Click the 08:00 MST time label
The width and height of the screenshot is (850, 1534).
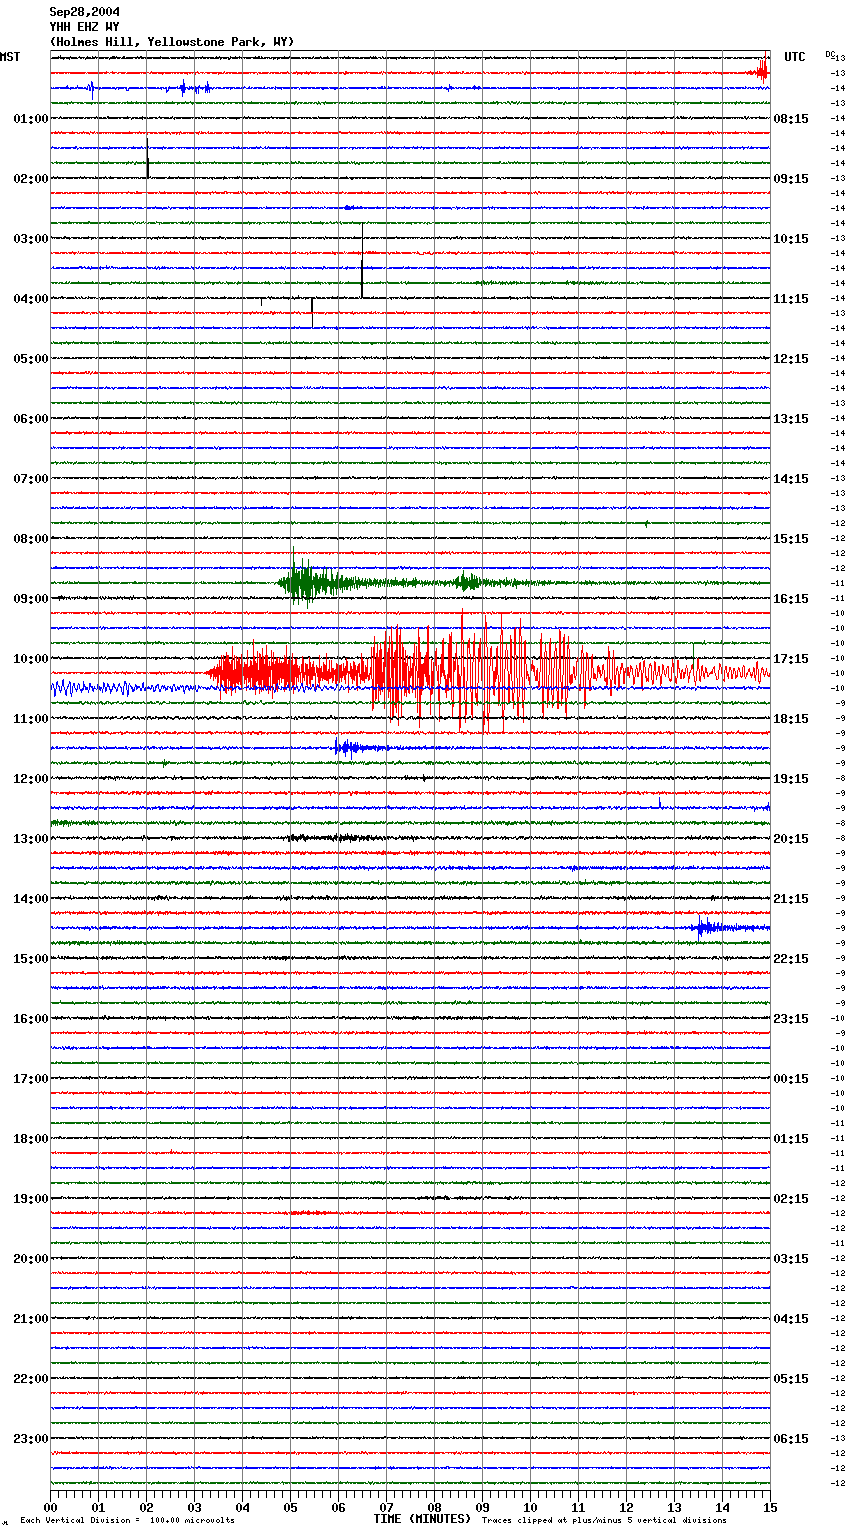[x=31, y=539]
